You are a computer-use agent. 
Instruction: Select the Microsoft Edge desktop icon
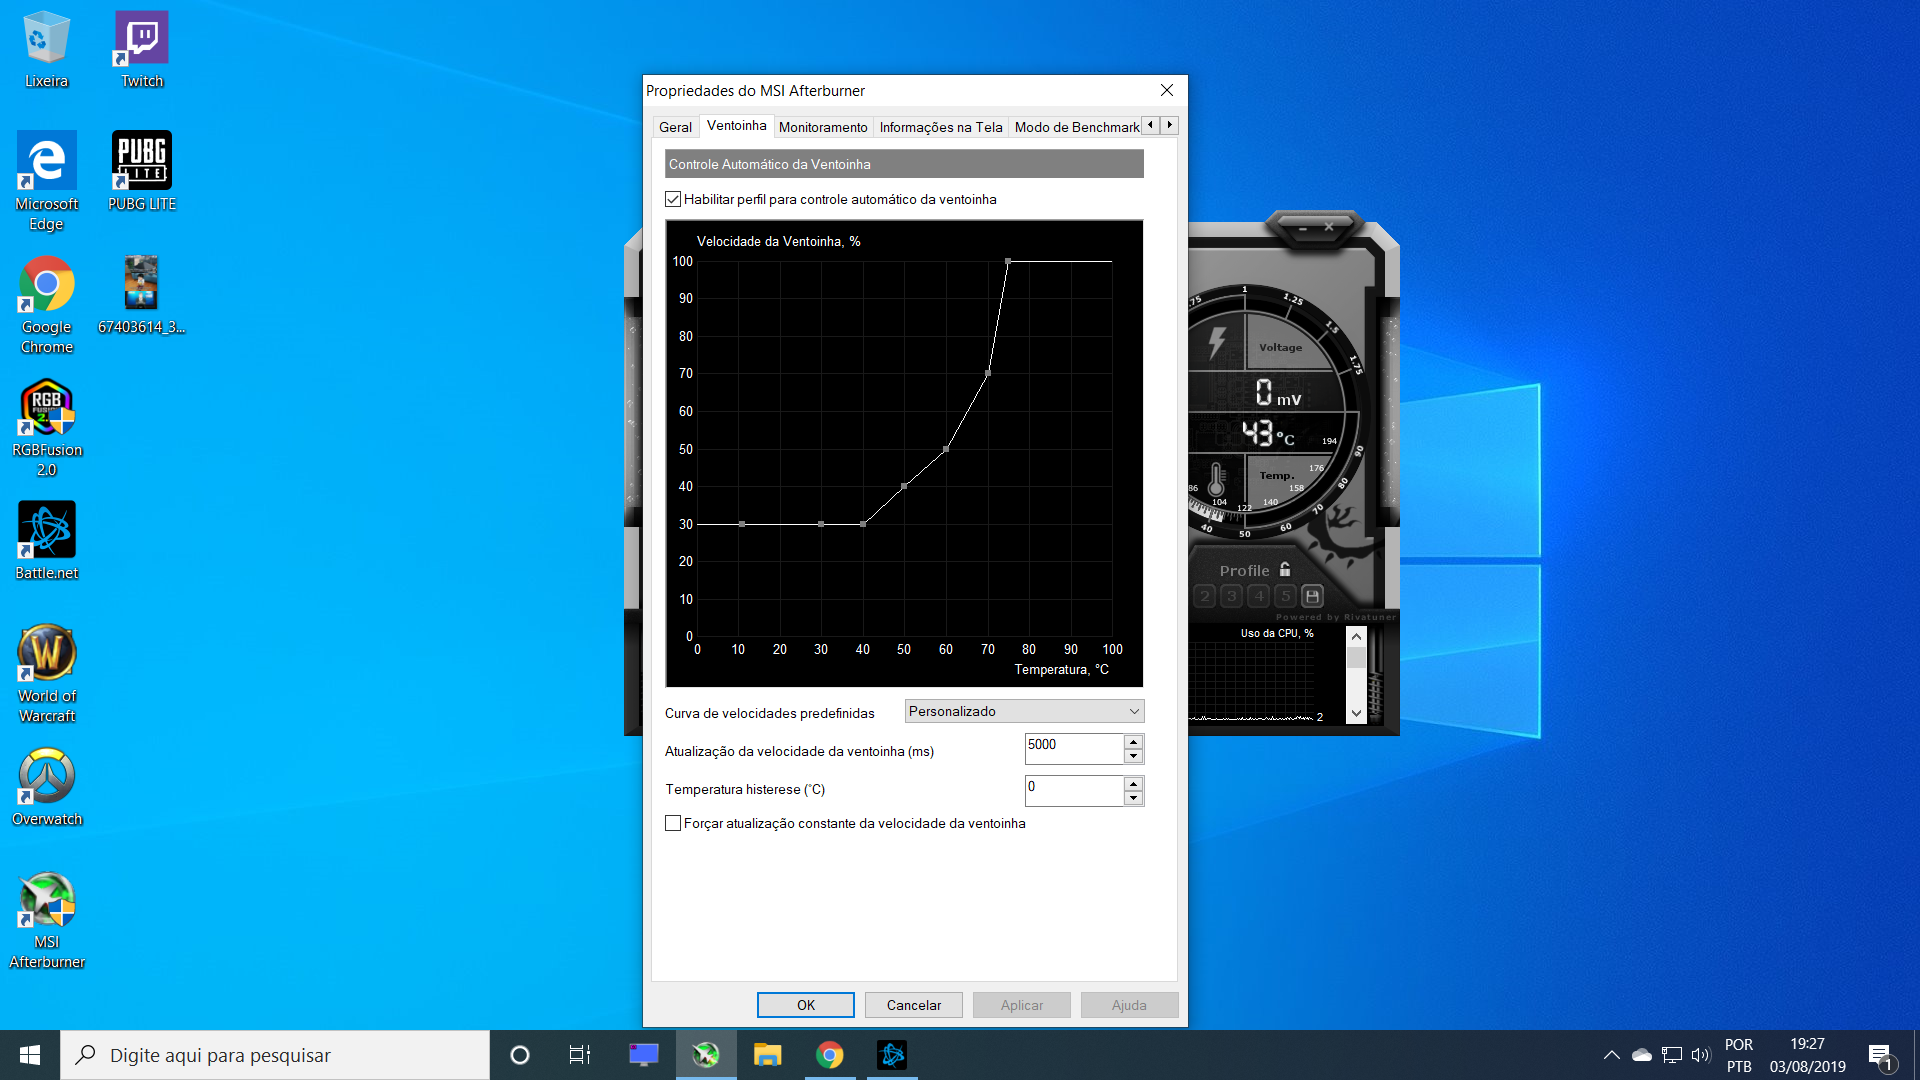tap(46, 182)
